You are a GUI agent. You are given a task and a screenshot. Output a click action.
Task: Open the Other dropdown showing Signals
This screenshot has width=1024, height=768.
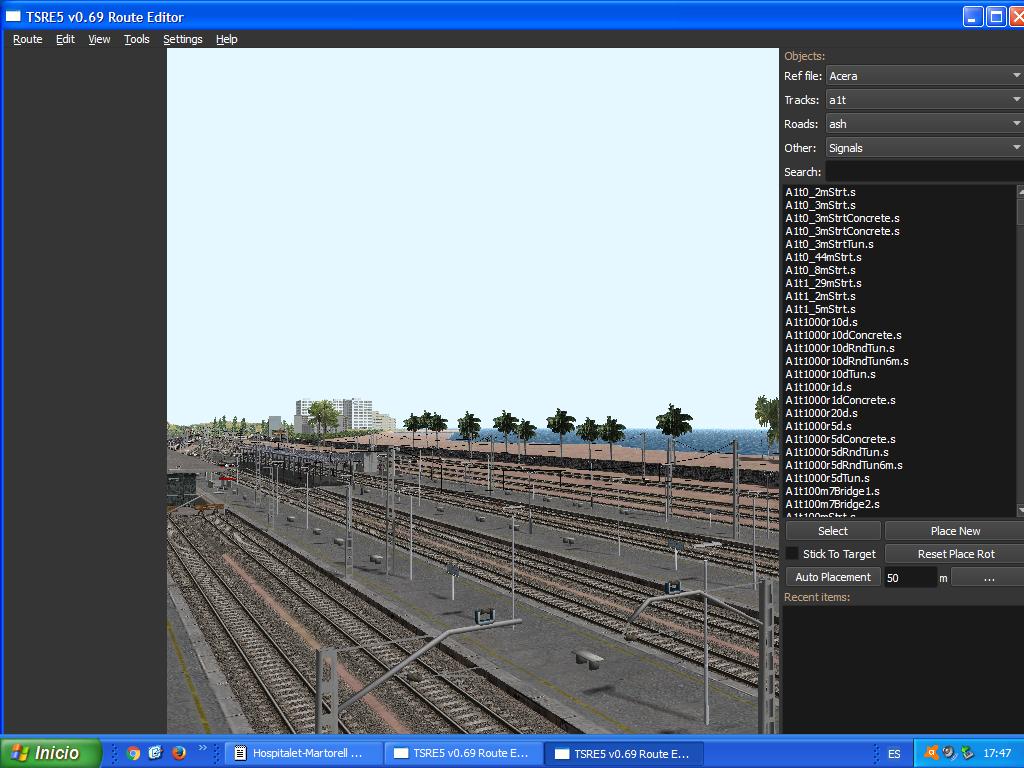tap(924, 148)
